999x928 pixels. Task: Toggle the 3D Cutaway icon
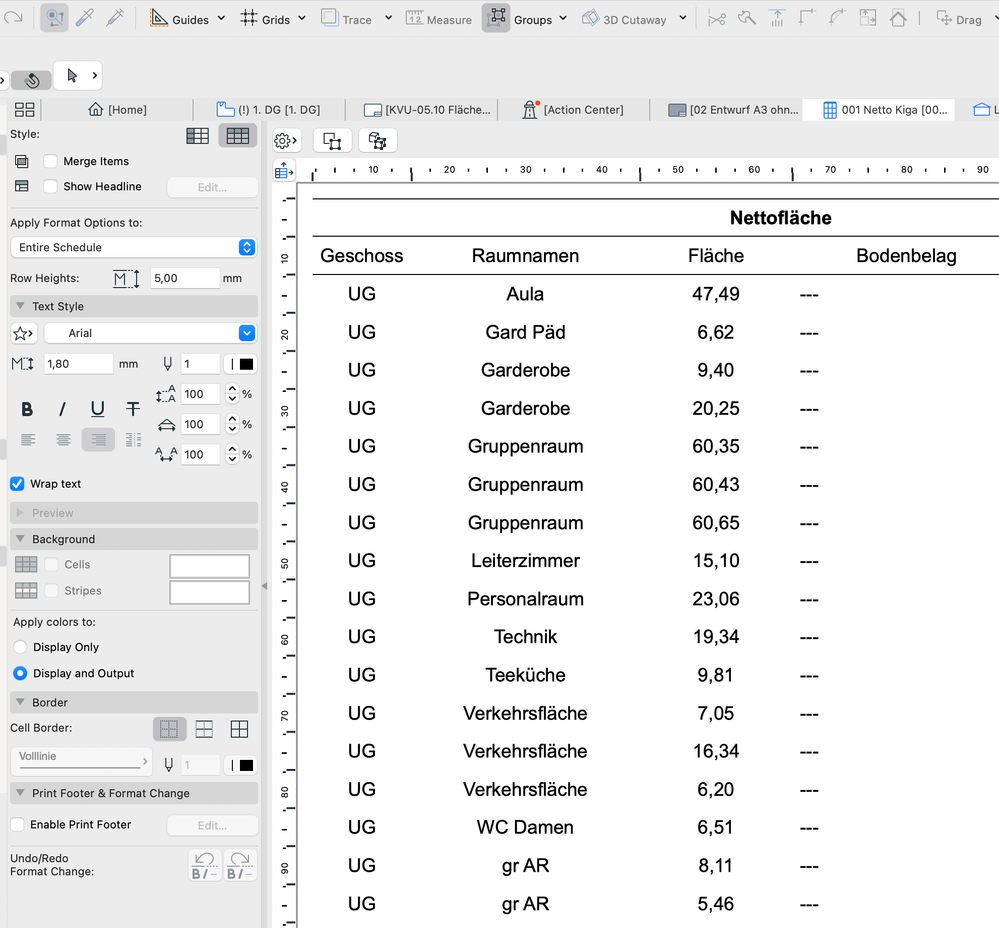pyautogui.click(x=591, y=18)
